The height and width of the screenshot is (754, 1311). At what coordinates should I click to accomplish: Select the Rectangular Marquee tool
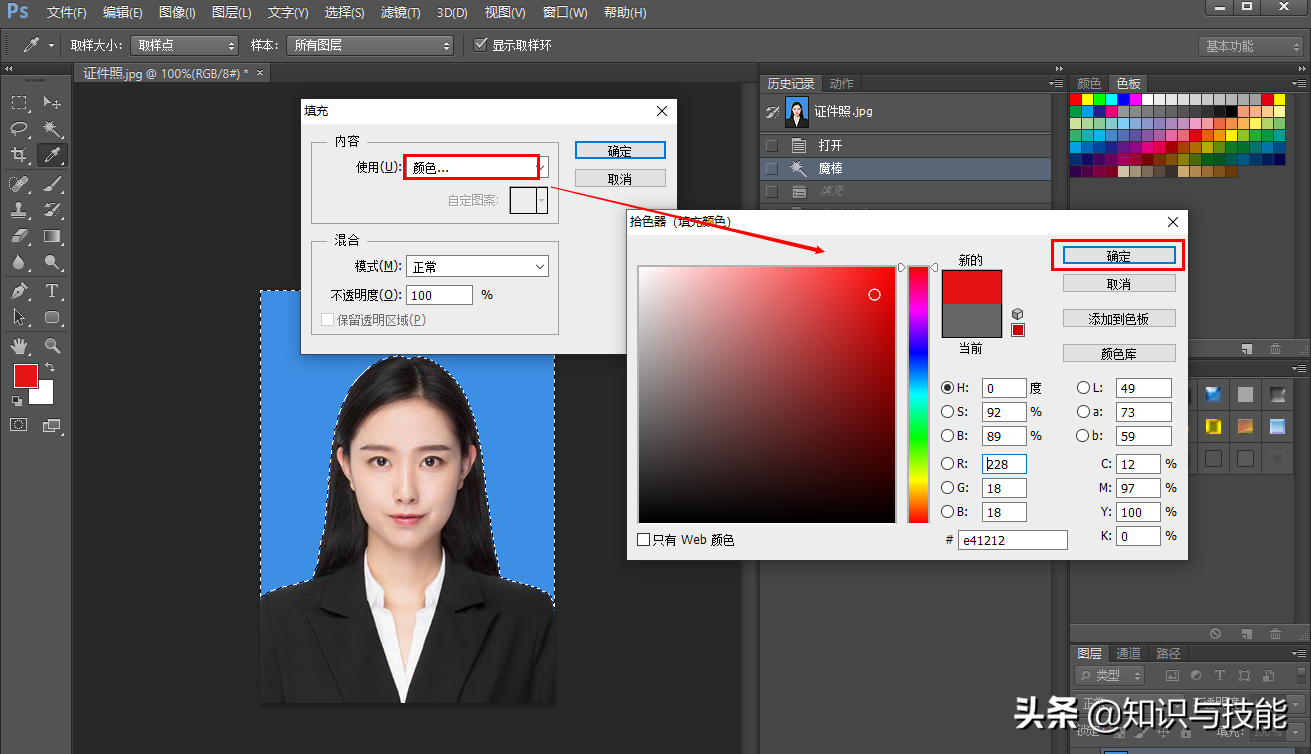point(19,102)
